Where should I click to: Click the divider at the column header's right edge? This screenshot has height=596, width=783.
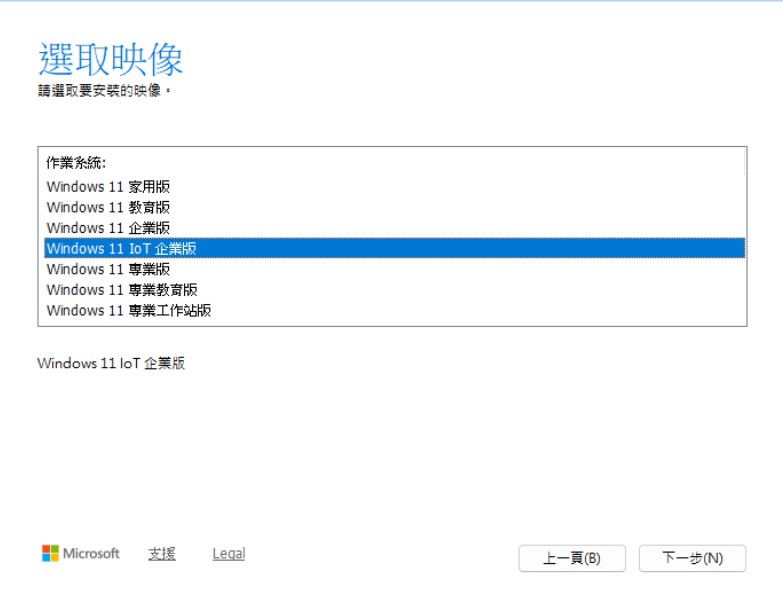[743, 162]
